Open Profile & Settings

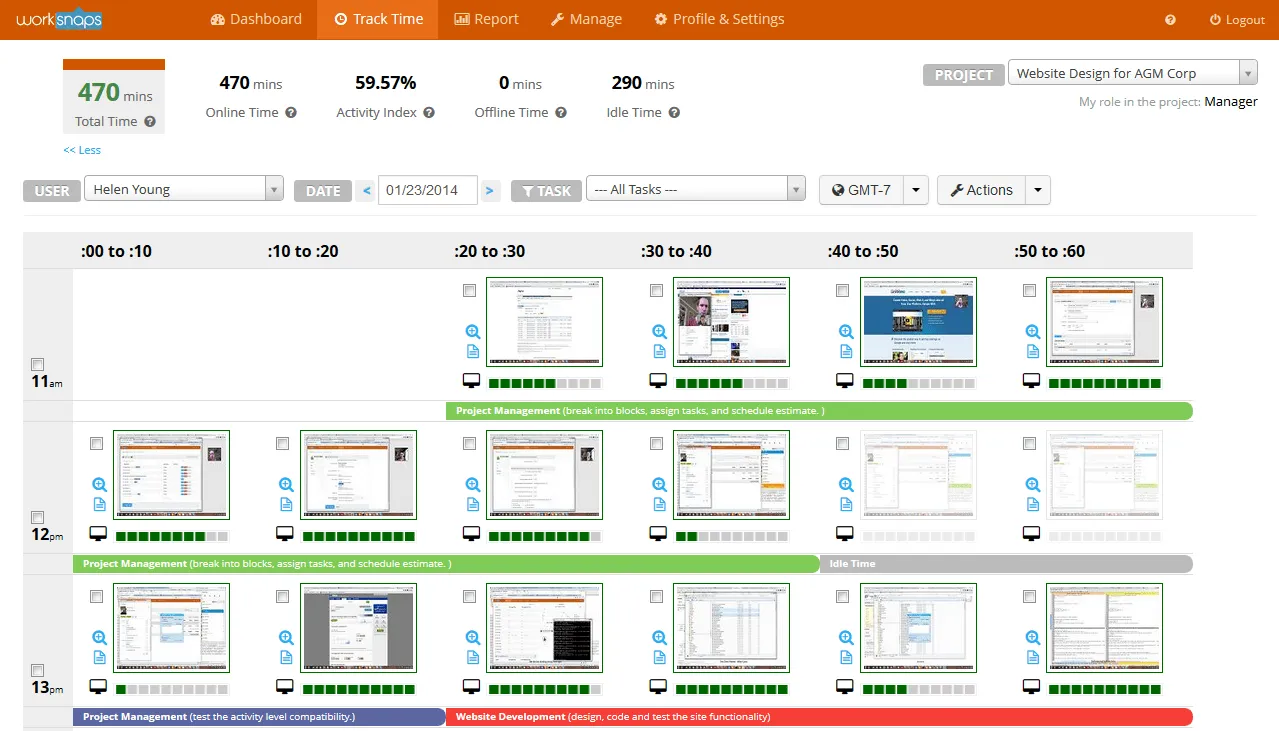coord(719,19)
